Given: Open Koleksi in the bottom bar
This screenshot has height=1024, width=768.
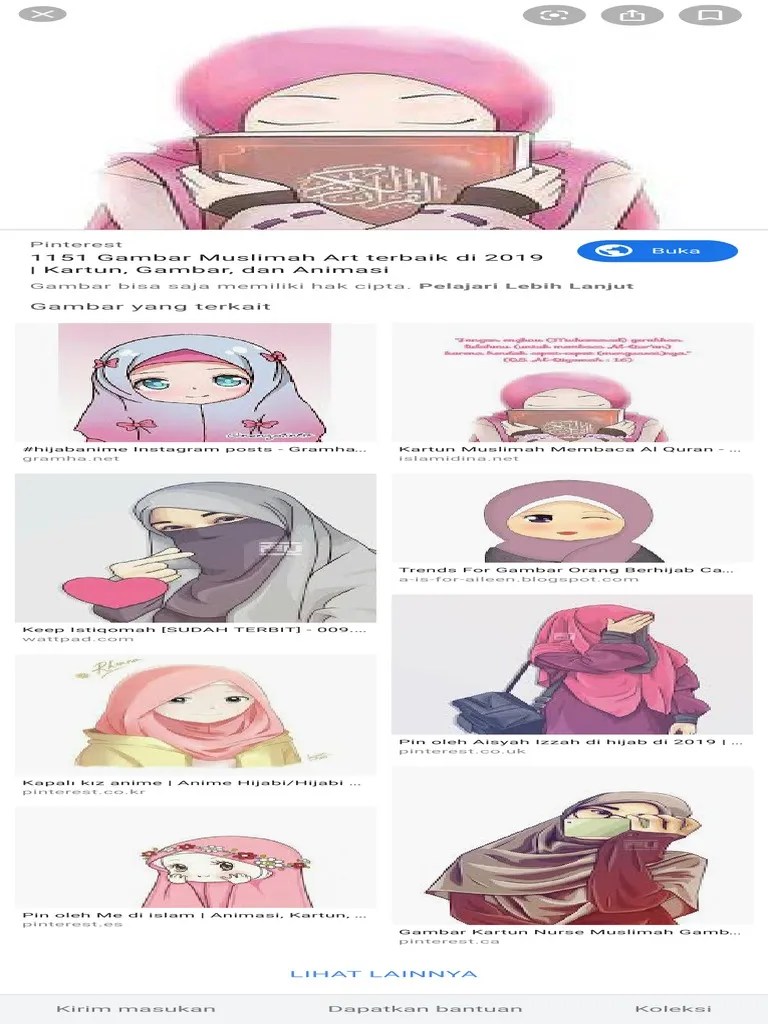Looking at the screenshot, I should (x=673, y=1009).
